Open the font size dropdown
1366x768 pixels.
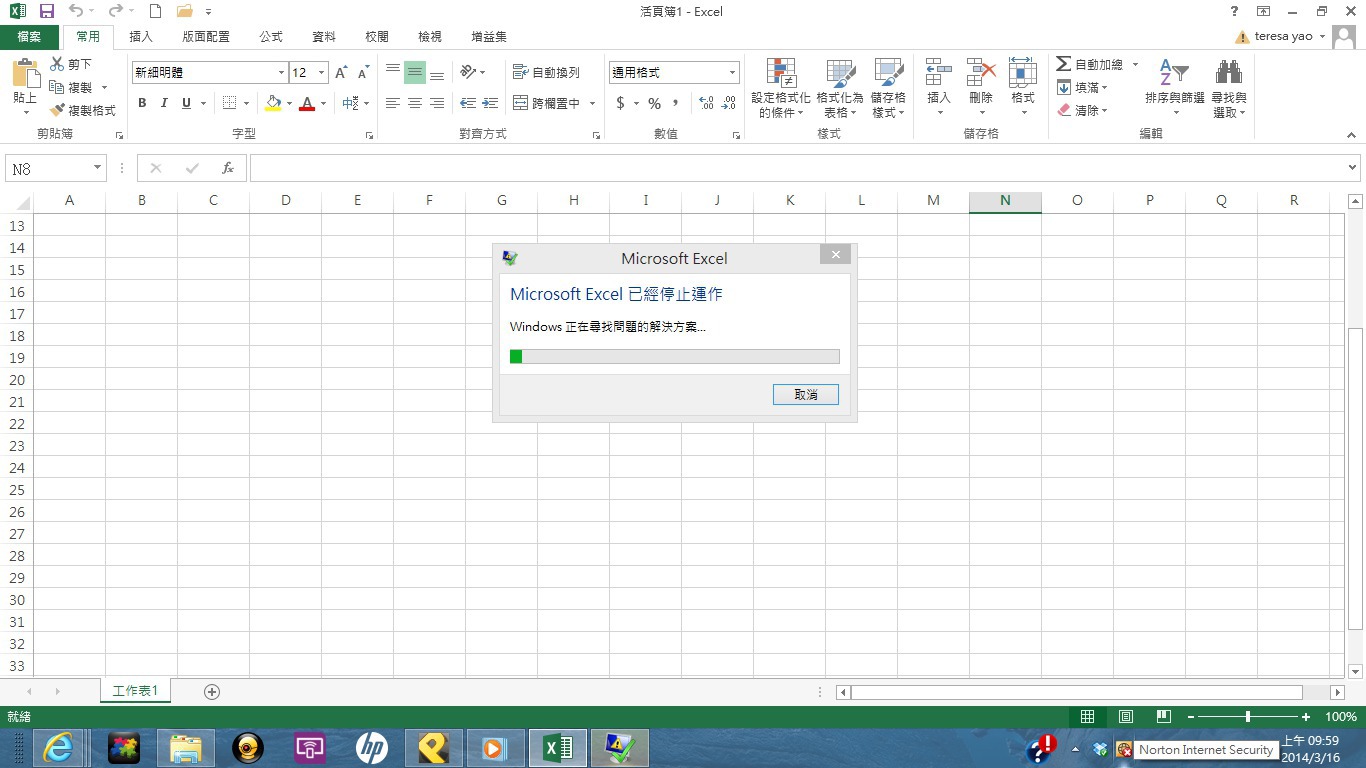point(322,73)
